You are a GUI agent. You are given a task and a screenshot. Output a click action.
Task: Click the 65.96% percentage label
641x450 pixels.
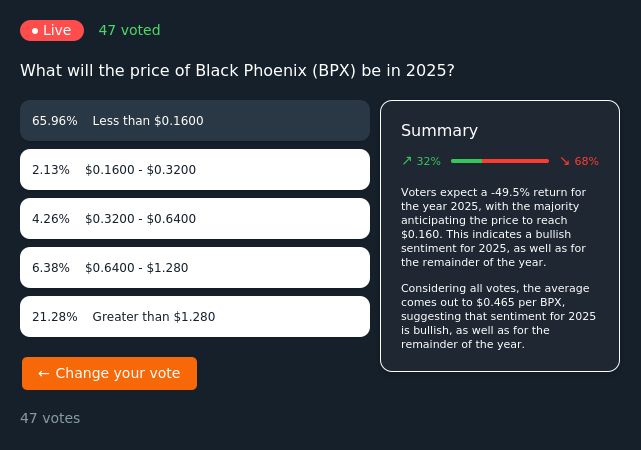tap(55, 121)
